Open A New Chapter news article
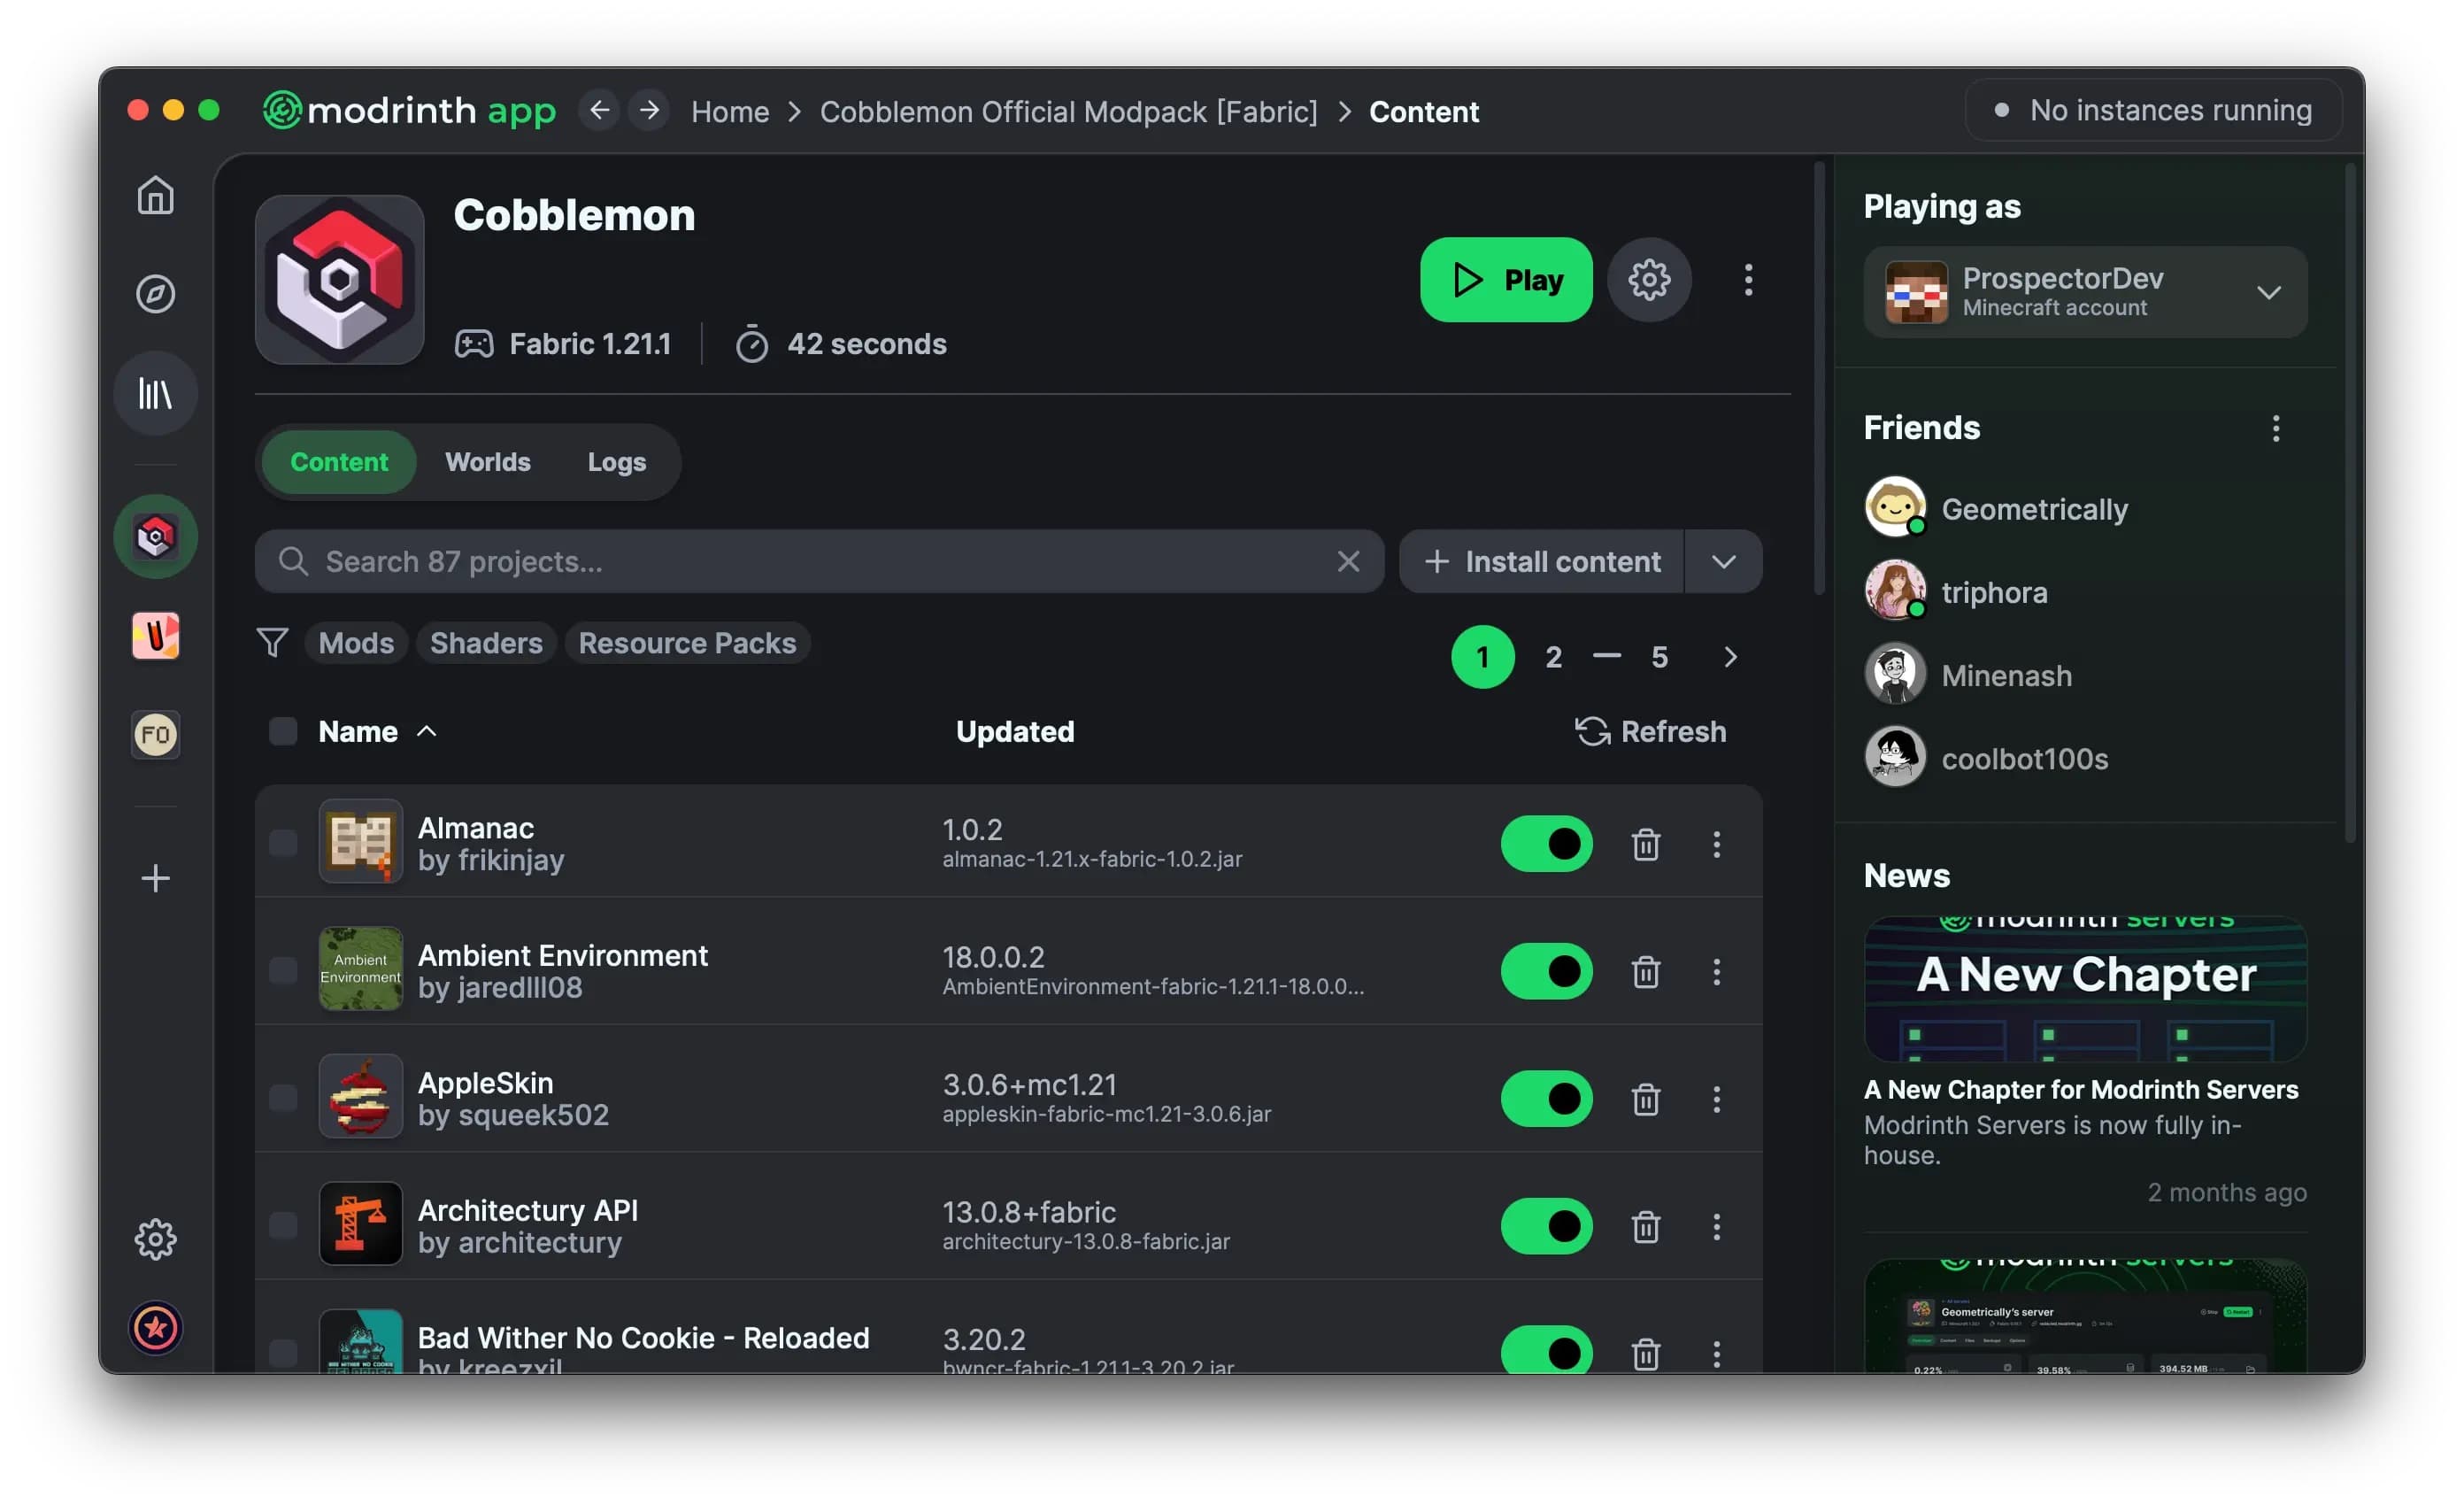This screenshot has width=2464, height=1505. tap(2085, 1060)
